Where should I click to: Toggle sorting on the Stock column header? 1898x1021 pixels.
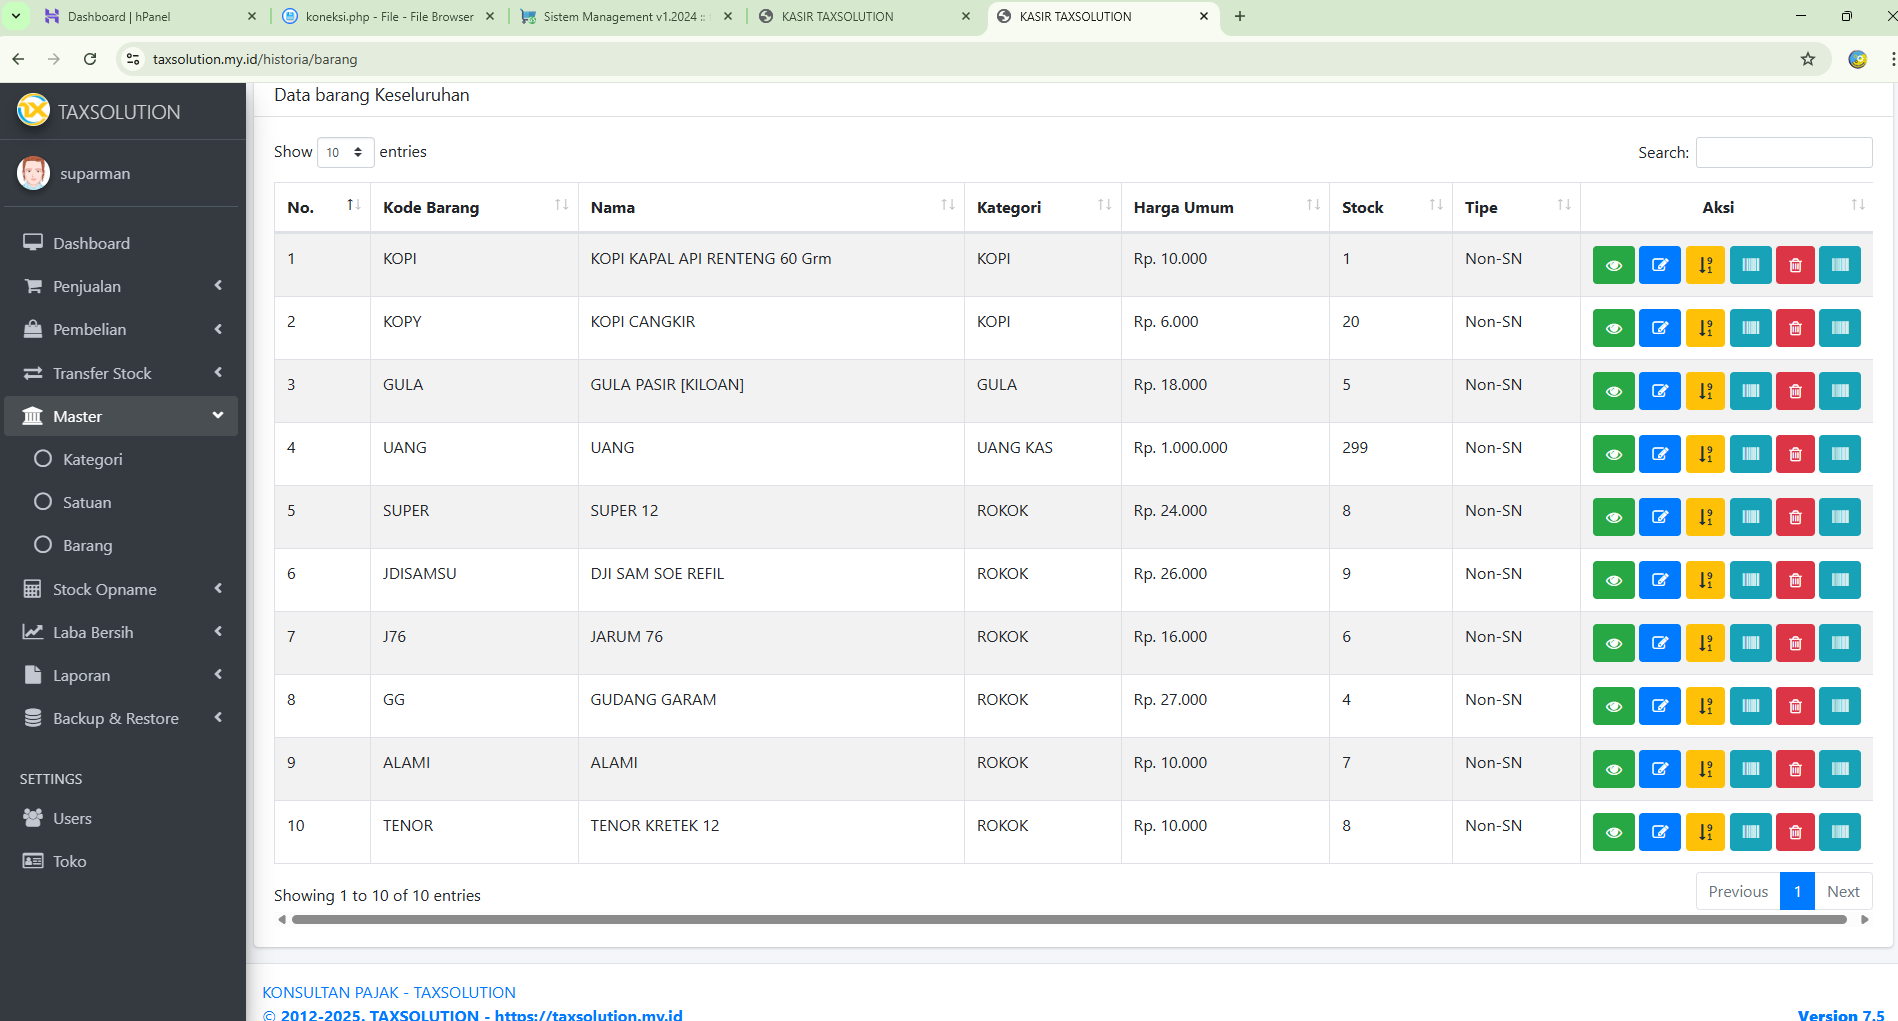click(x=1390, y=207)
